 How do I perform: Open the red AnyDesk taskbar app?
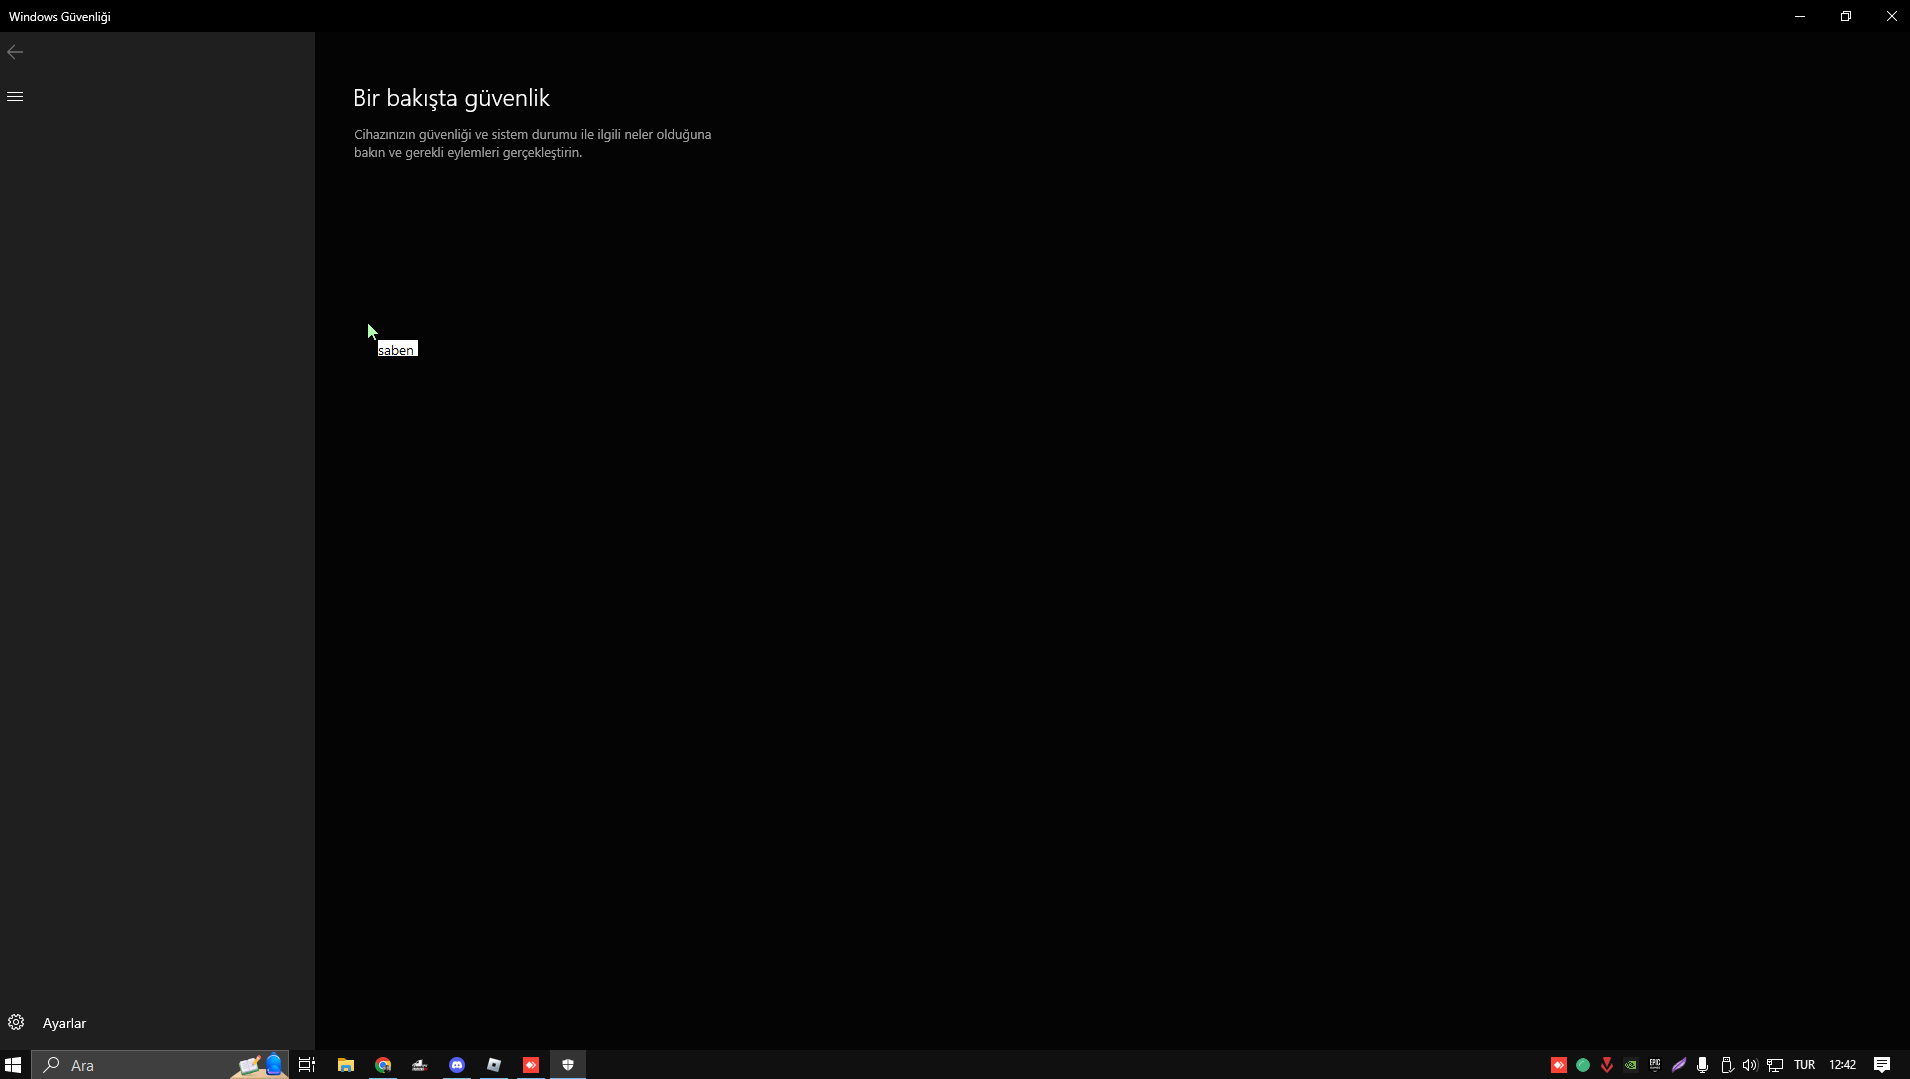[531, 1065]
